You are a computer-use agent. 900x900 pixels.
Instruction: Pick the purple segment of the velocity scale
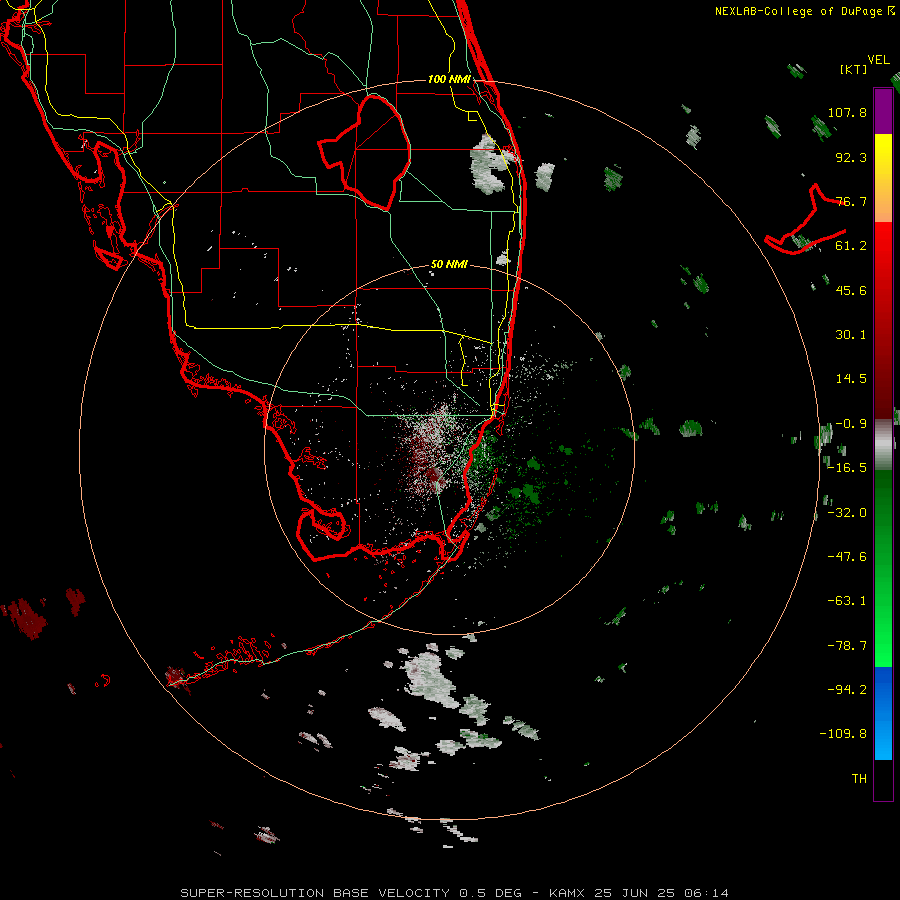click(x=883, y=111)
